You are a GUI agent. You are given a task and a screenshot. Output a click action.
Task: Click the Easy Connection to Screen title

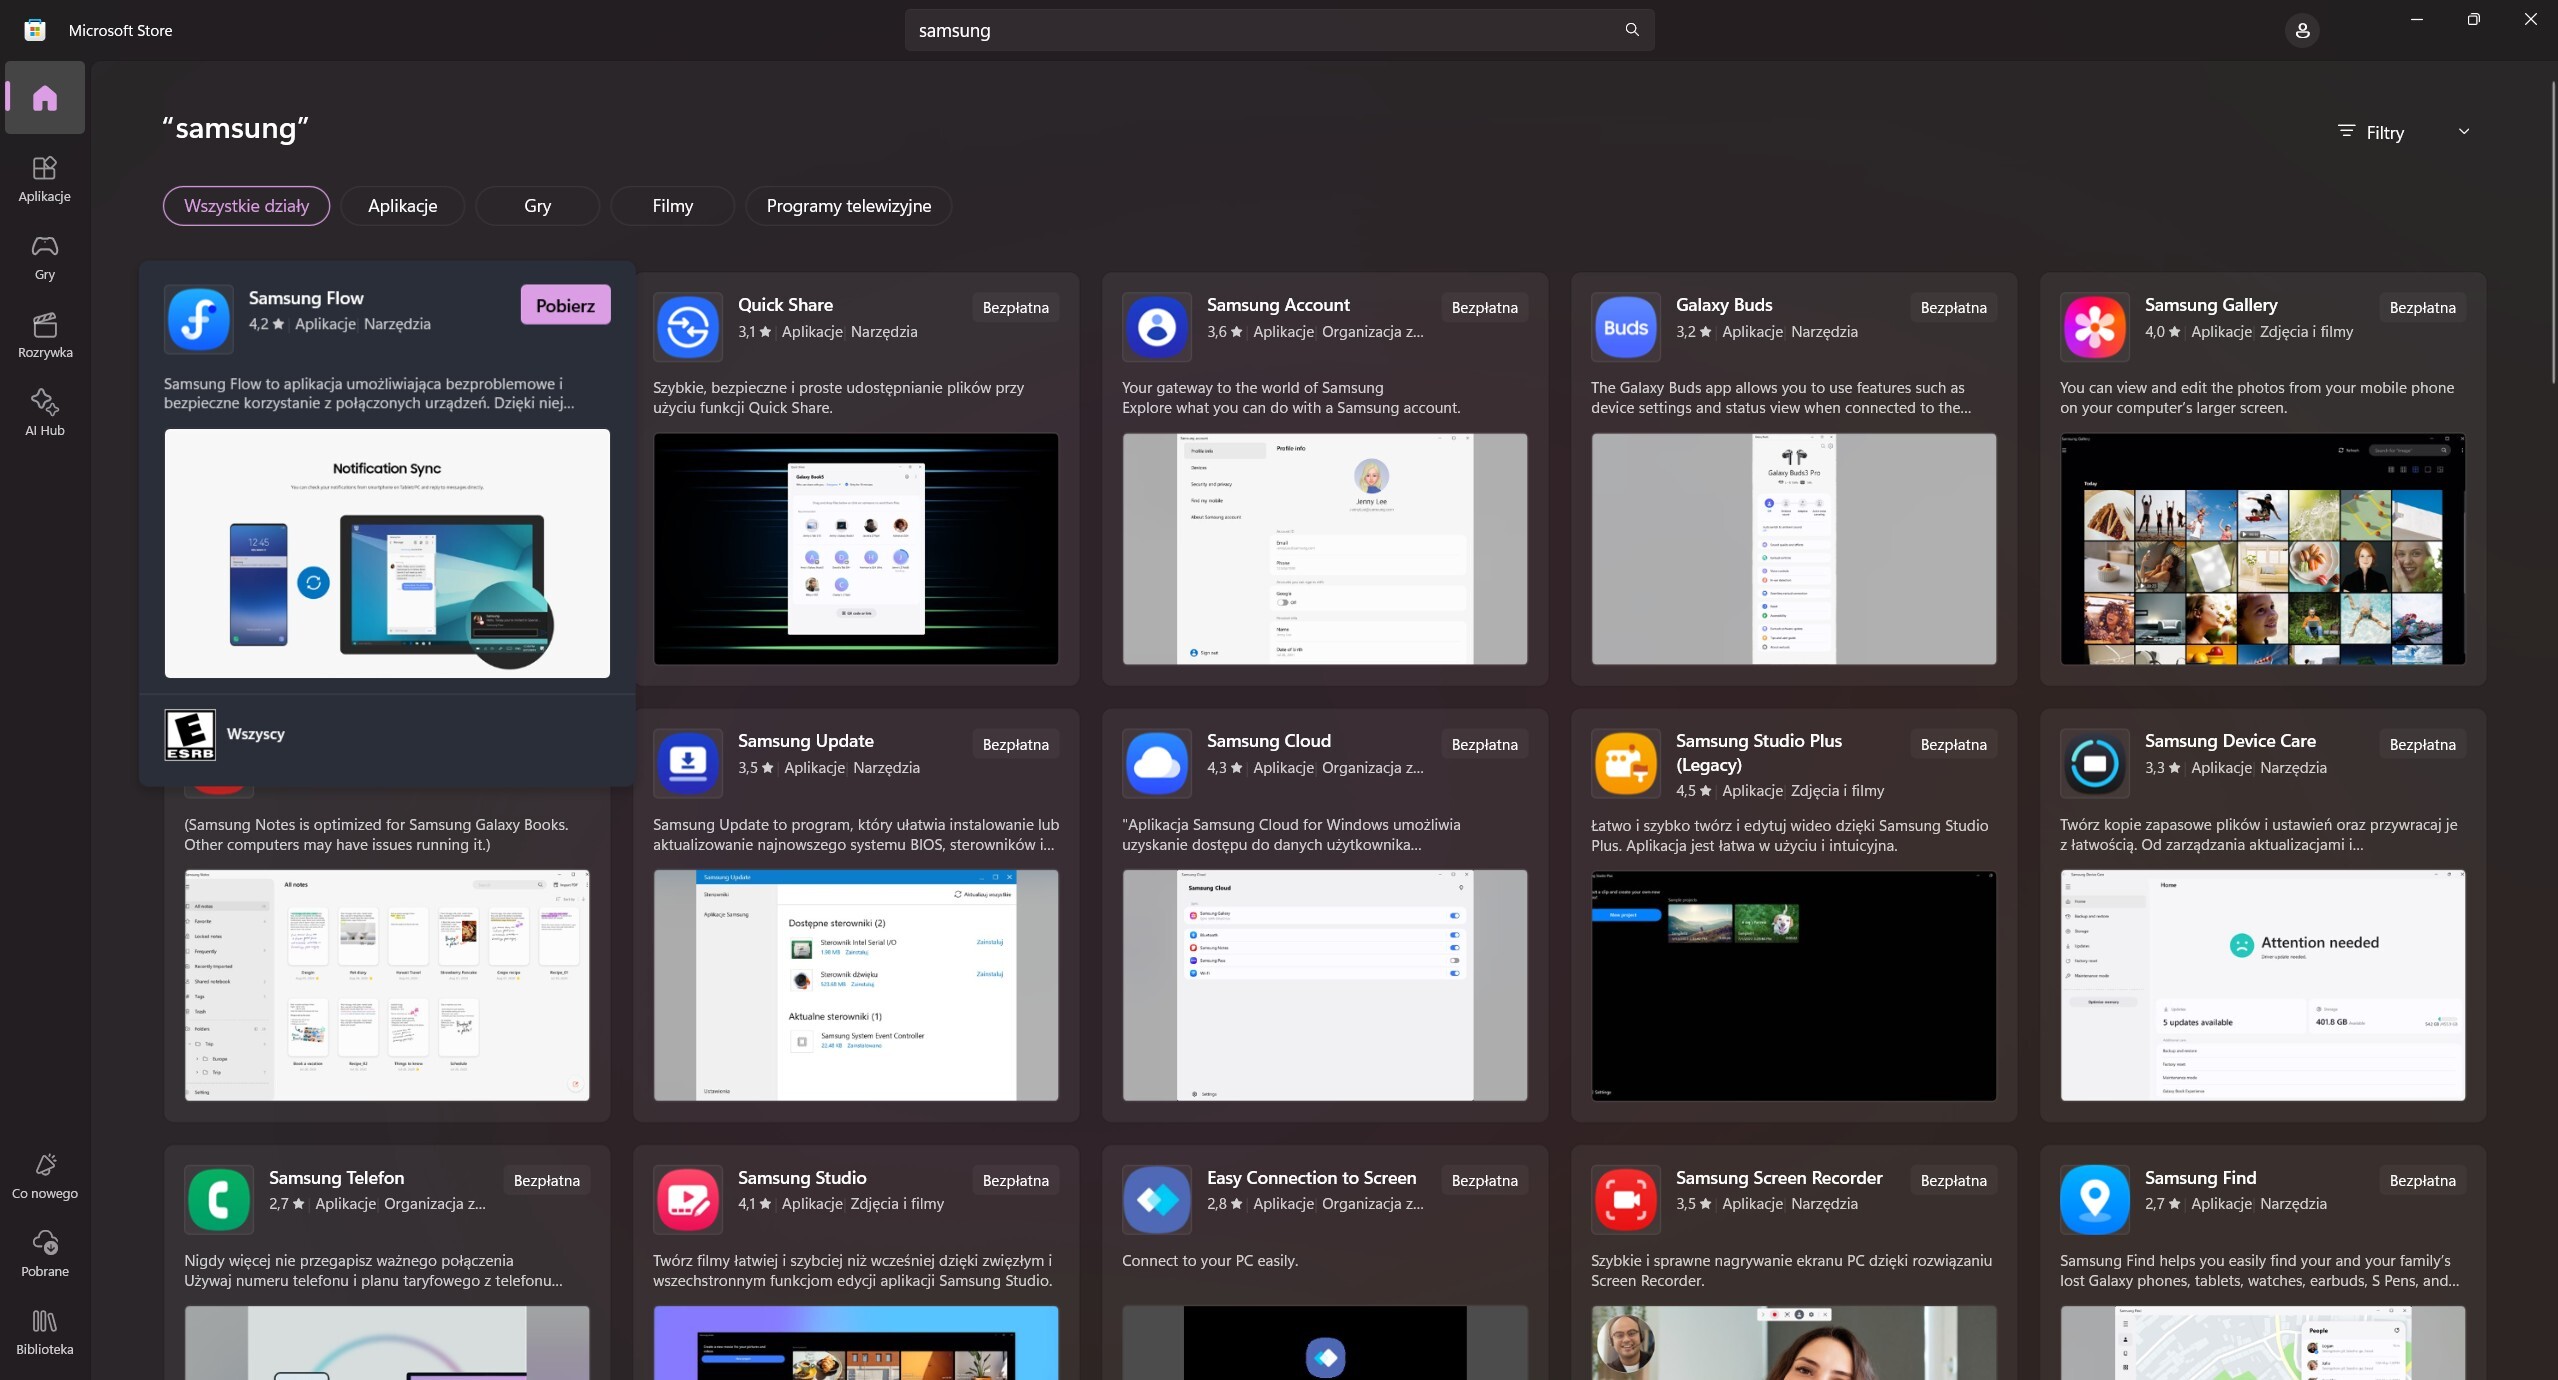pos(1311,1178)
